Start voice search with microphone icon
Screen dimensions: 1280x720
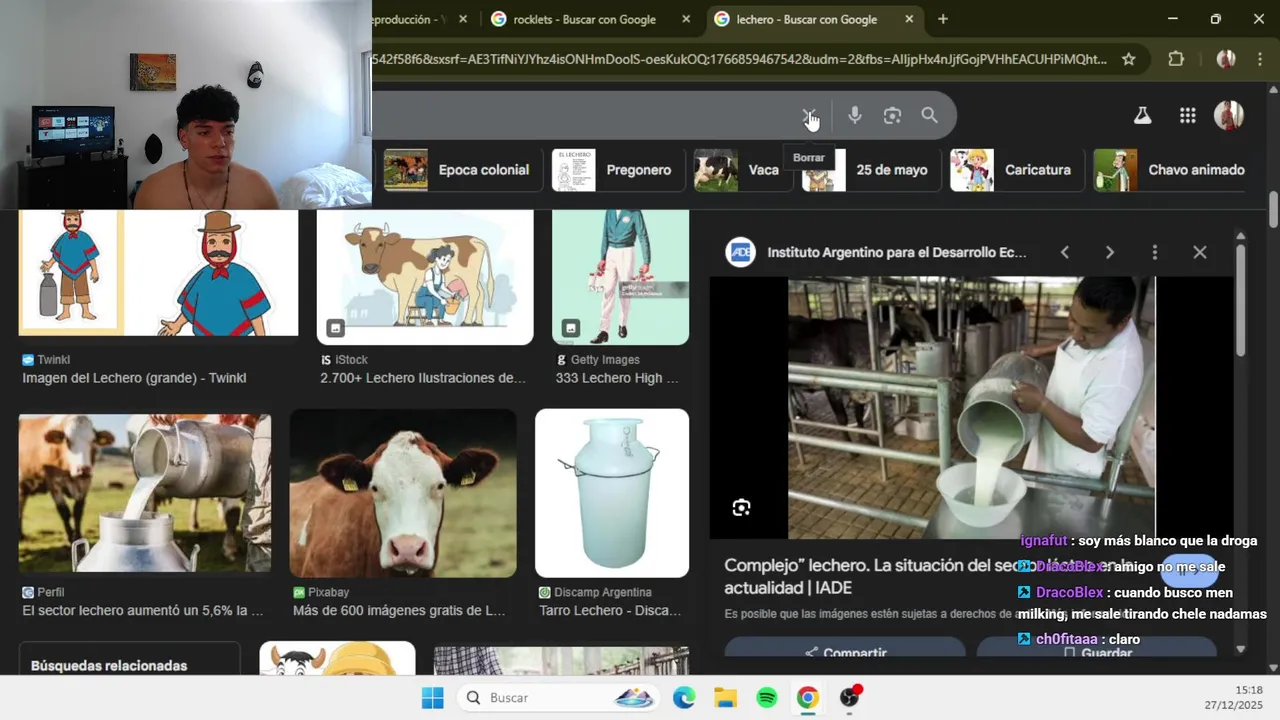tap(854, 116)
